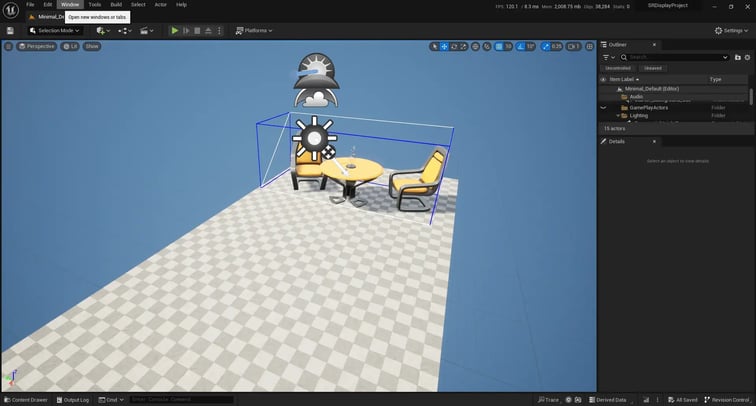Open the Blueprints dropdown in the toolbar
The image size is (756, 406).
pos(125,30)
